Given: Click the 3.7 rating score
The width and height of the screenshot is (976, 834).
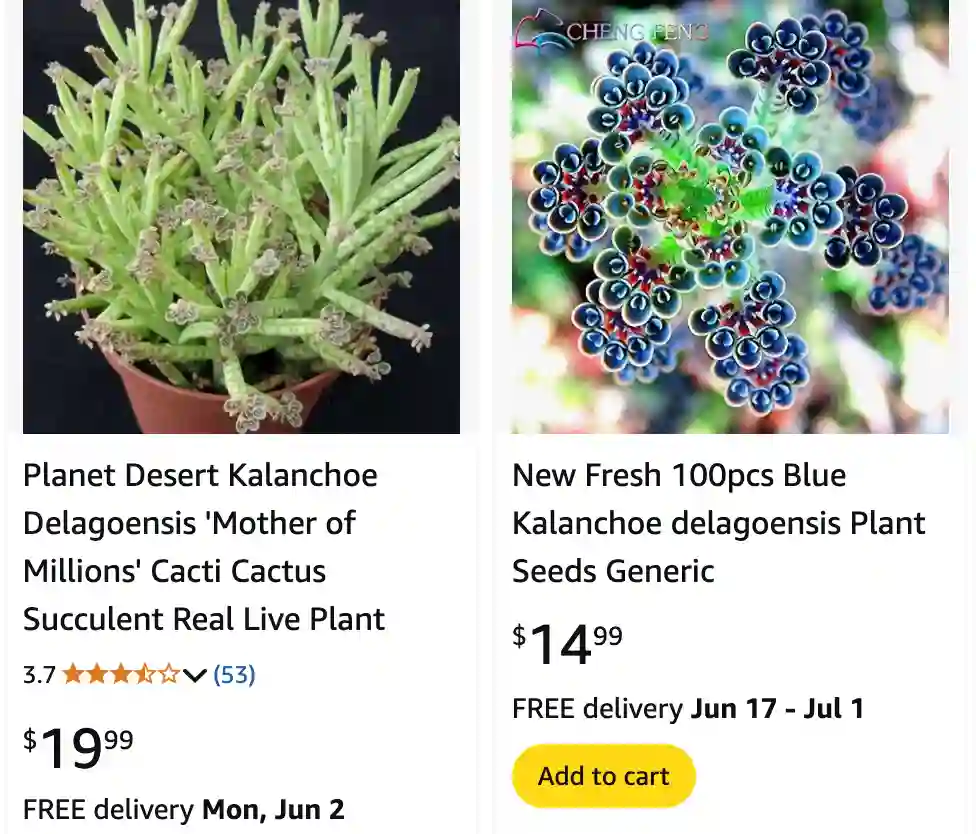Looking at the screenshot, I should coord(38,673).
